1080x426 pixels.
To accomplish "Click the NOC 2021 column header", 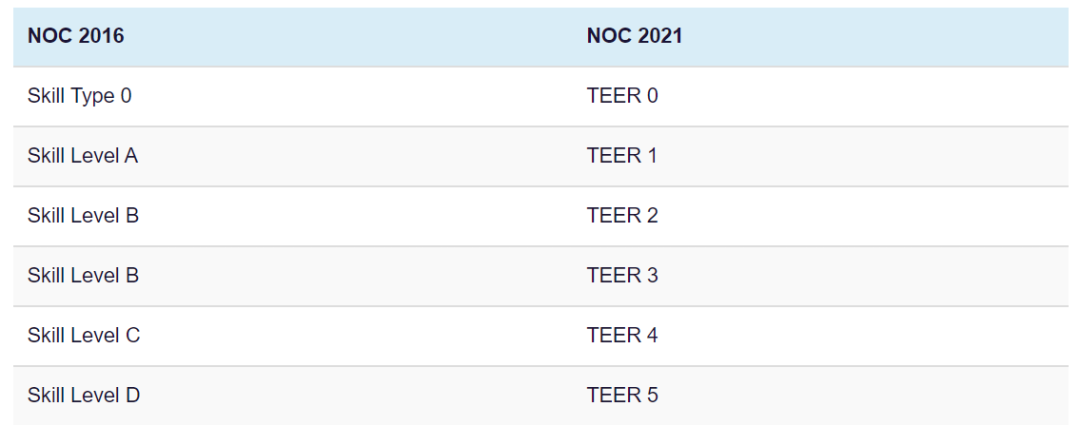I will tap(820, 37).
